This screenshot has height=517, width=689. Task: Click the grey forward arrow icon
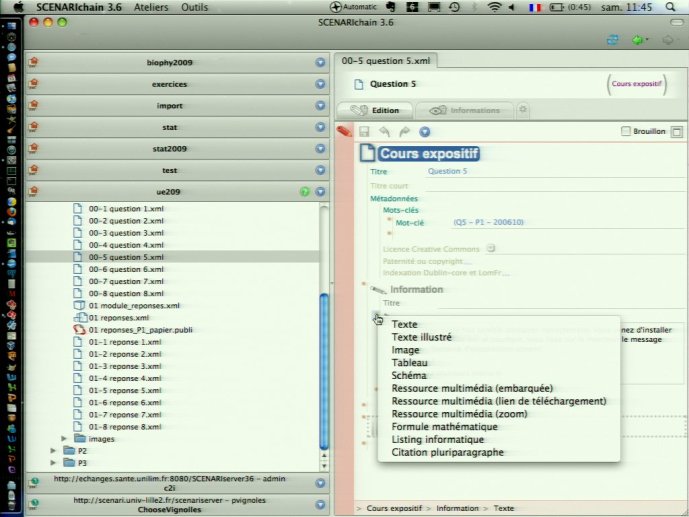pos(667,40)
